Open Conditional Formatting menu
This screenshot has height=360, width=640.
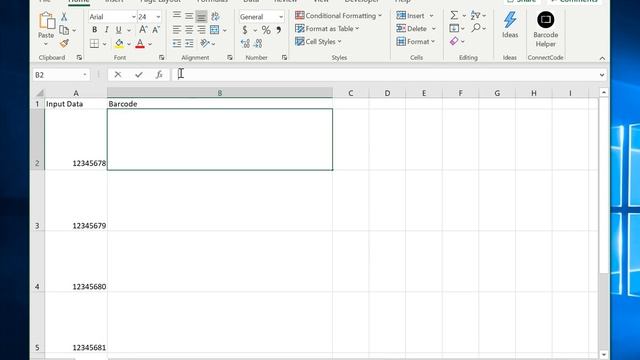[338, 16]
